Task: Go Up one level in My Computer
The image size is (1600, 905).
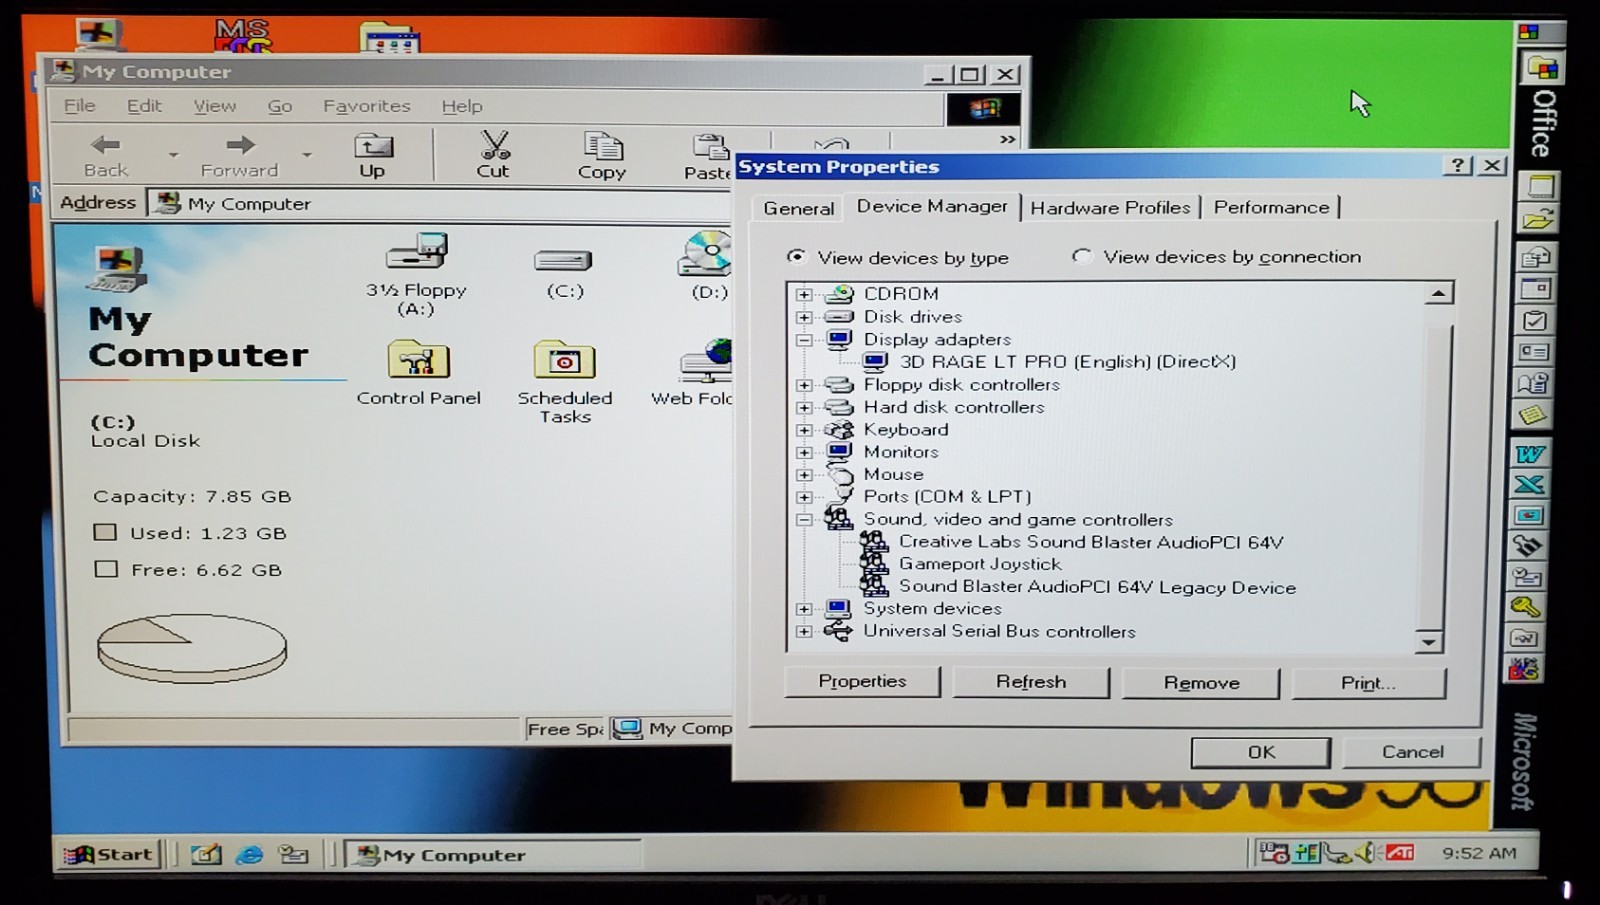Action: tap(372, 156)
